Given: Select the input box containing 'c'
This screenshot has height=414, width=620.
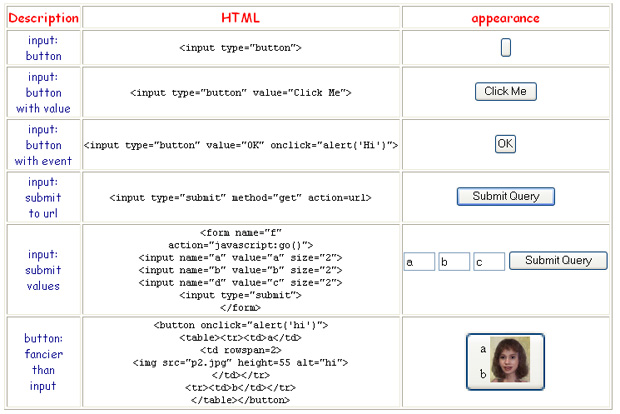Looking at the screenshot, I should click(x=489, y=262).
